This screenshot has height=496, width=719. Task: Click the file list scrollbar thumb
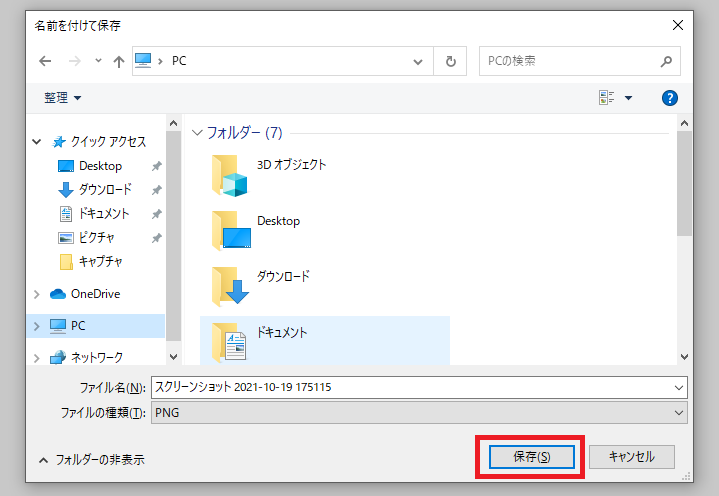tap(685, 183)
